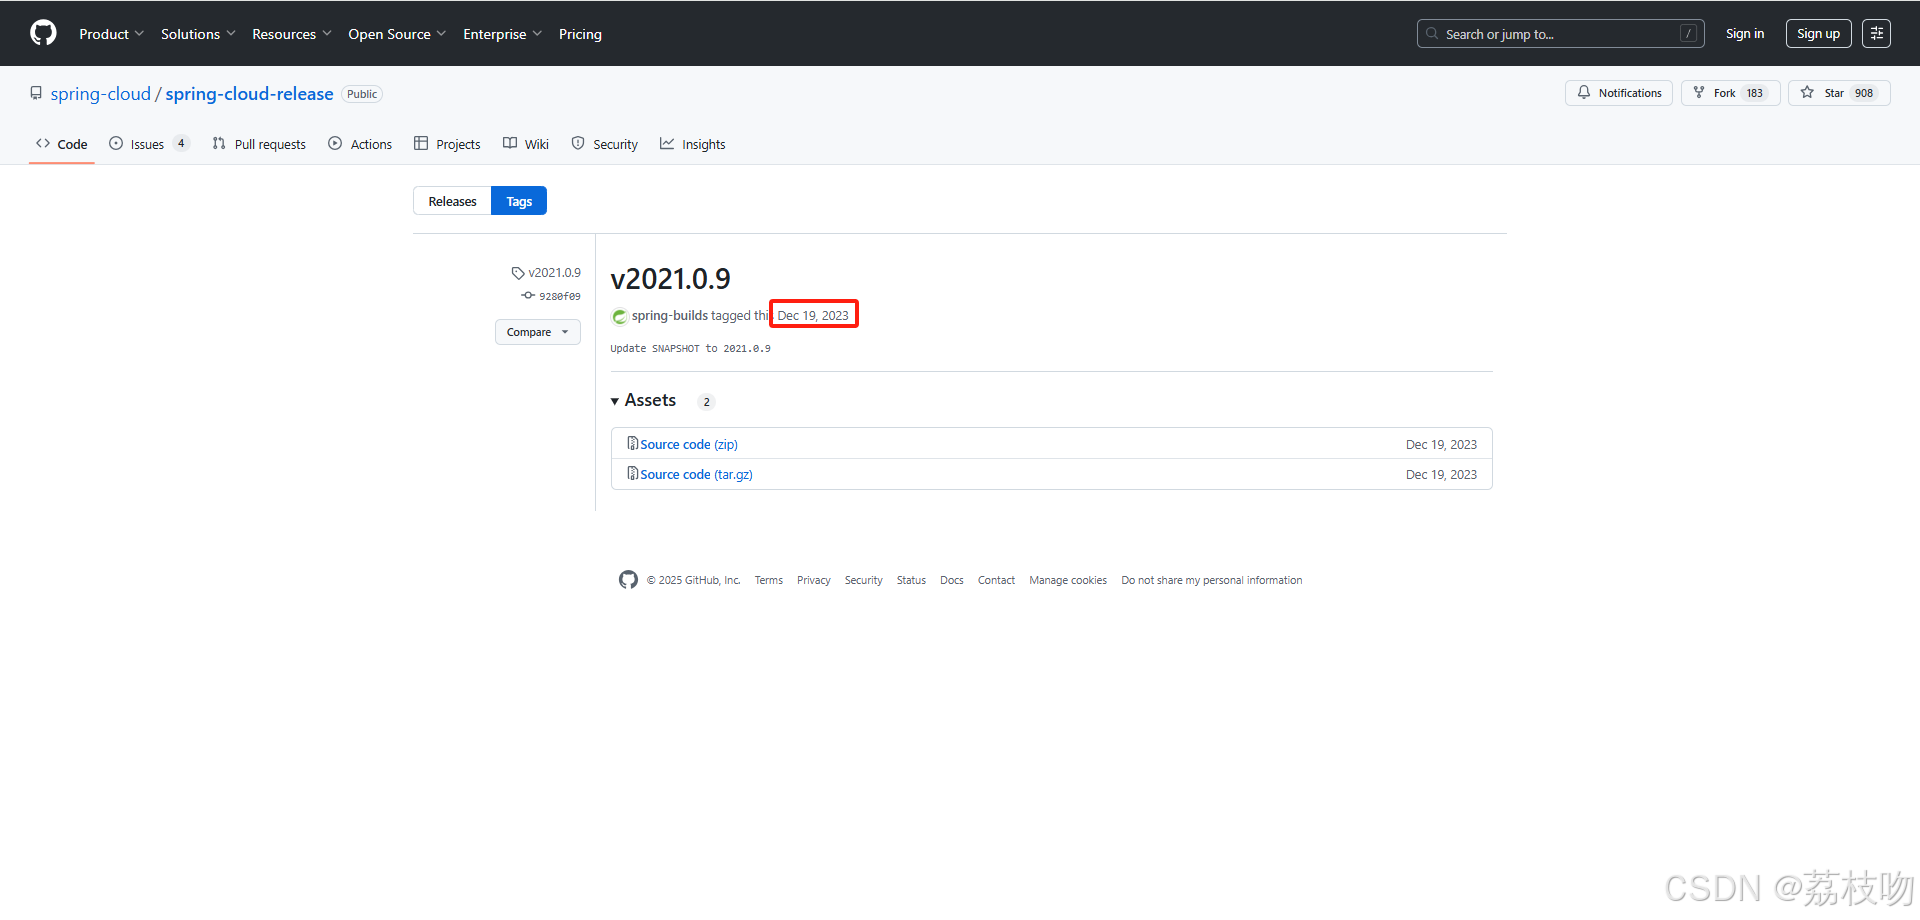Download Source code (tar.gz)
This screenshot has height=920, width=1920.
696,475
